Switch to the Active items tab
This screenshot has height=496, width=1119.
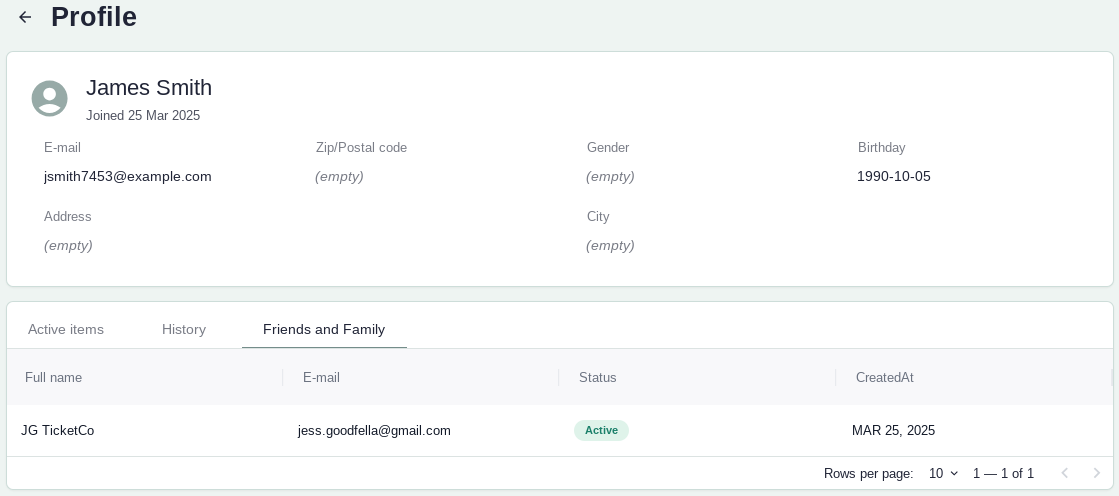pyautogui.click(x=66, y=329)
